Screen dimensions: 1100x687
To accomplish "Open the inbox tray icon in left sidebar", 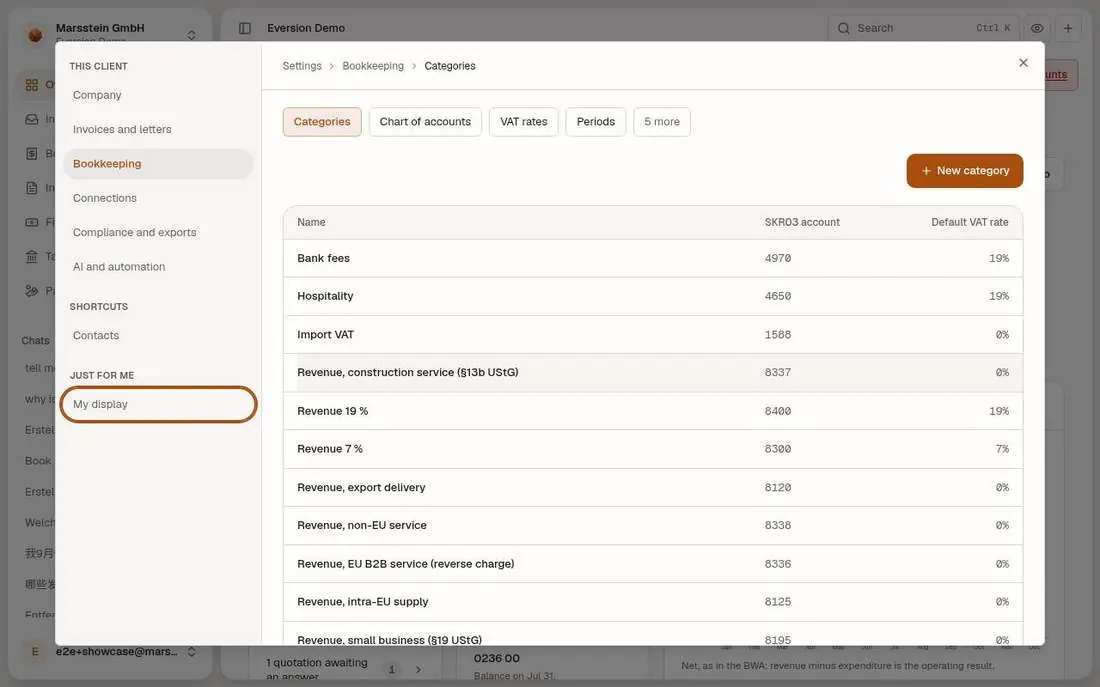I will [32, 119].
